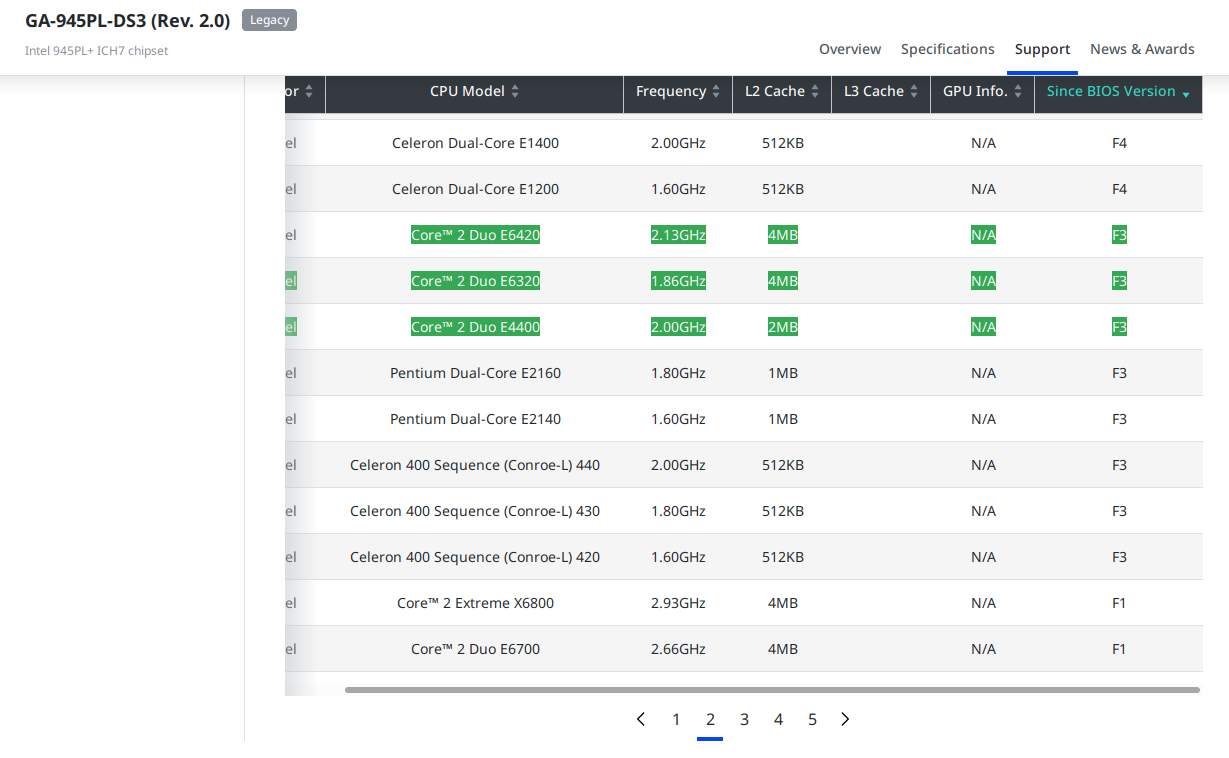Click the CPU Model column header
1229x758 pixels.
click(475, 91)
